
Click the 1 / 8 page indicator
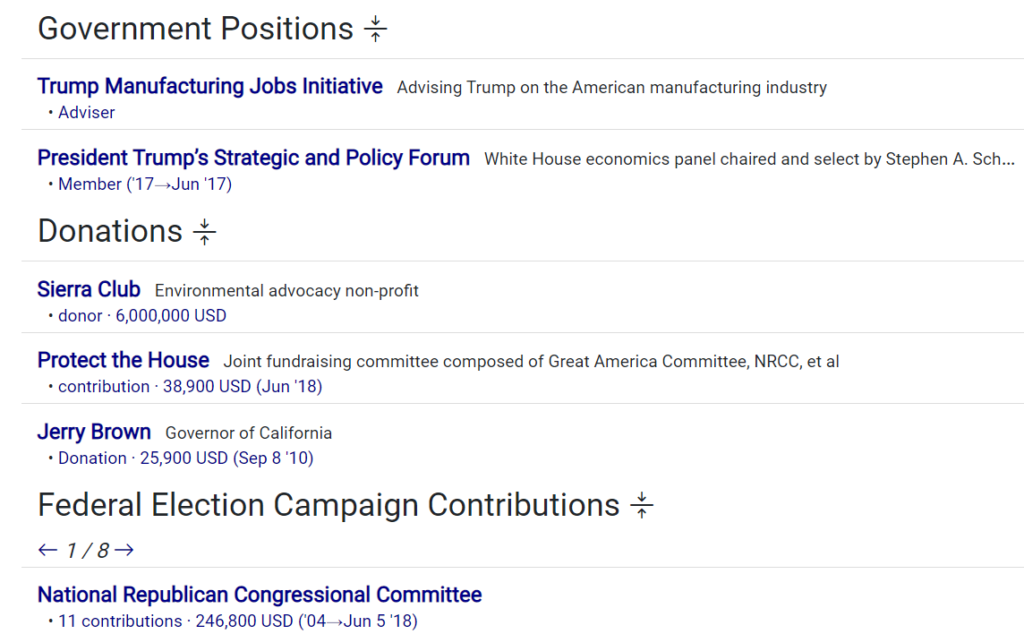tap(87, 550)
